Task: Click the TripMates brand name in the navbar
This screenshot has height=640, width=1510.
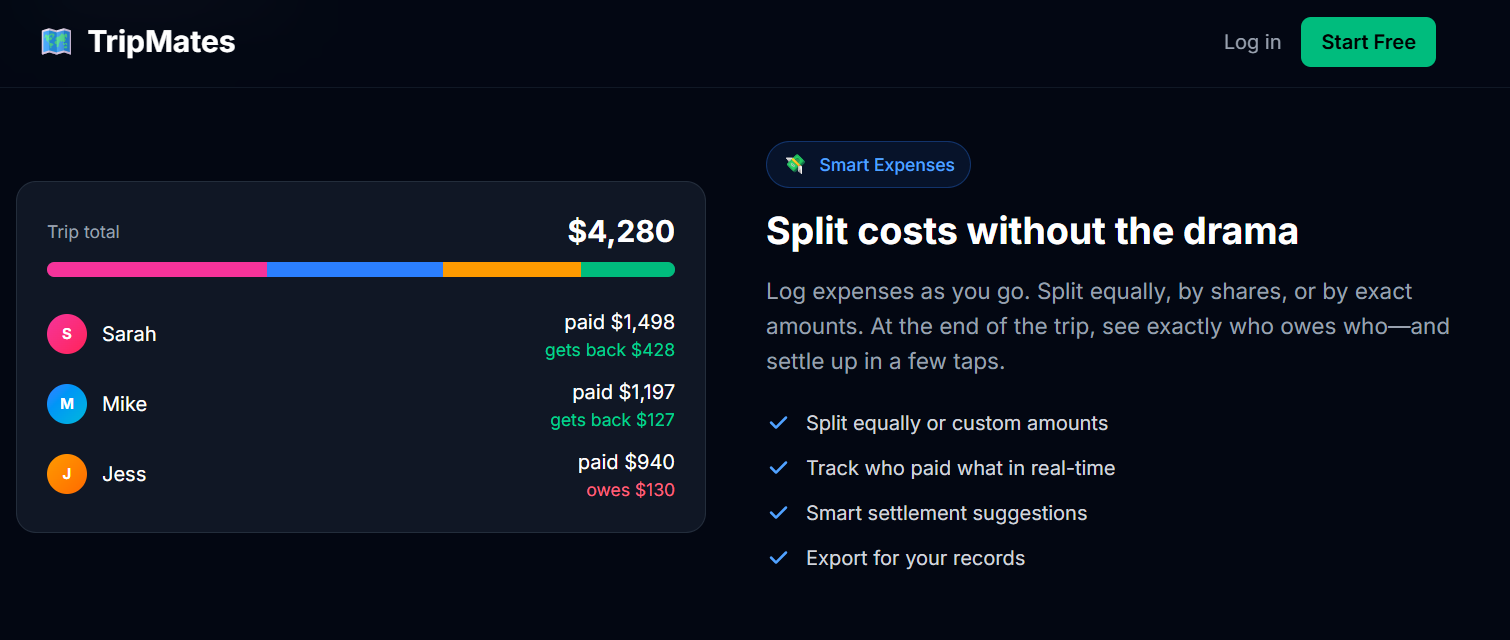Action: [x=160, y=41]
